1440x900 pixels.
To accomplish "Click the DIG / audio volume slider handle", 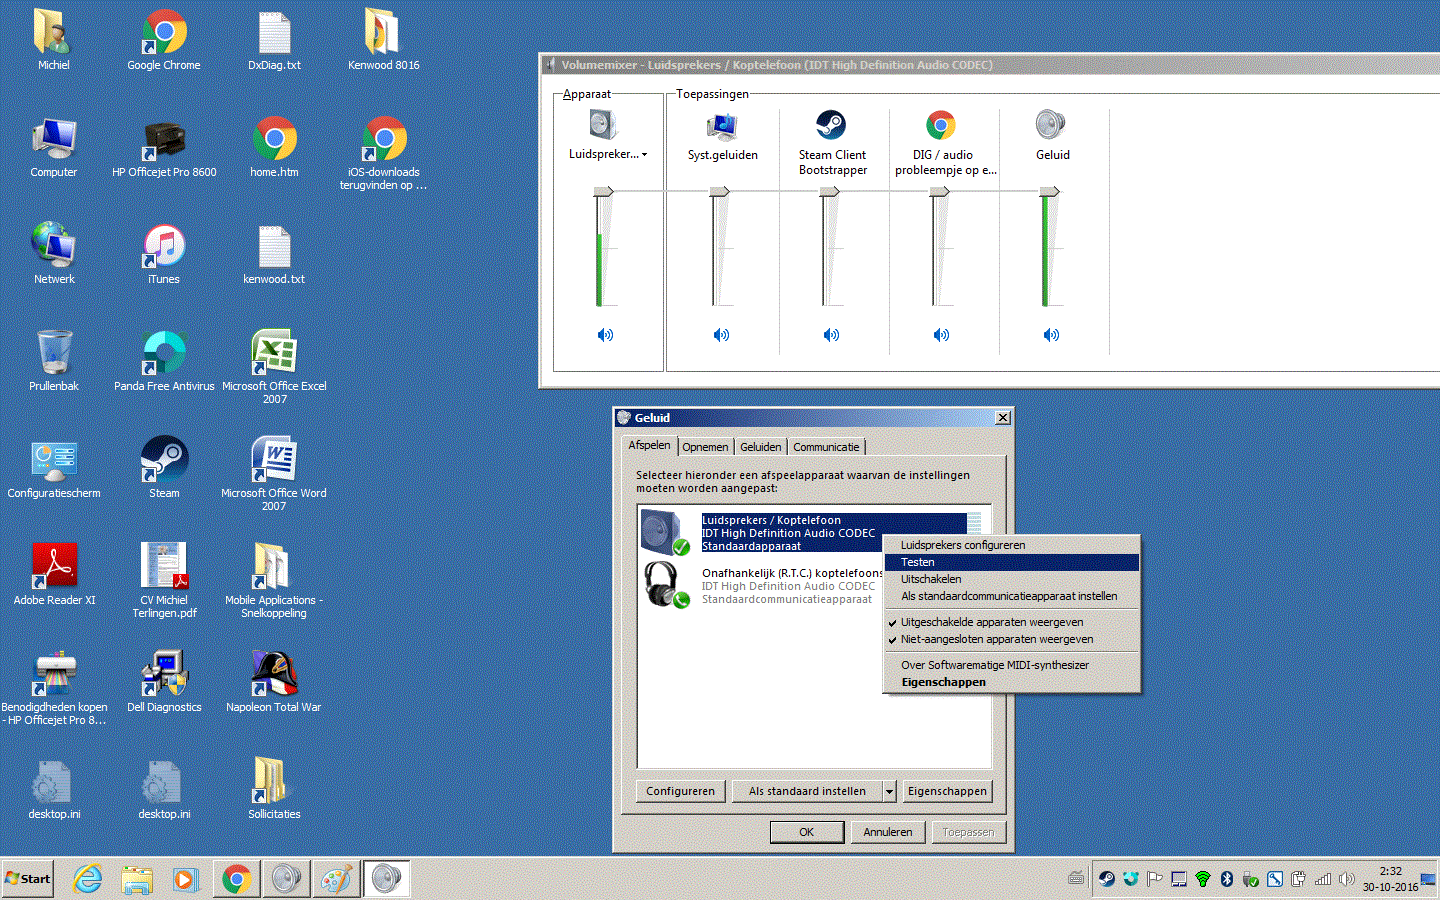I will point(939,191).
